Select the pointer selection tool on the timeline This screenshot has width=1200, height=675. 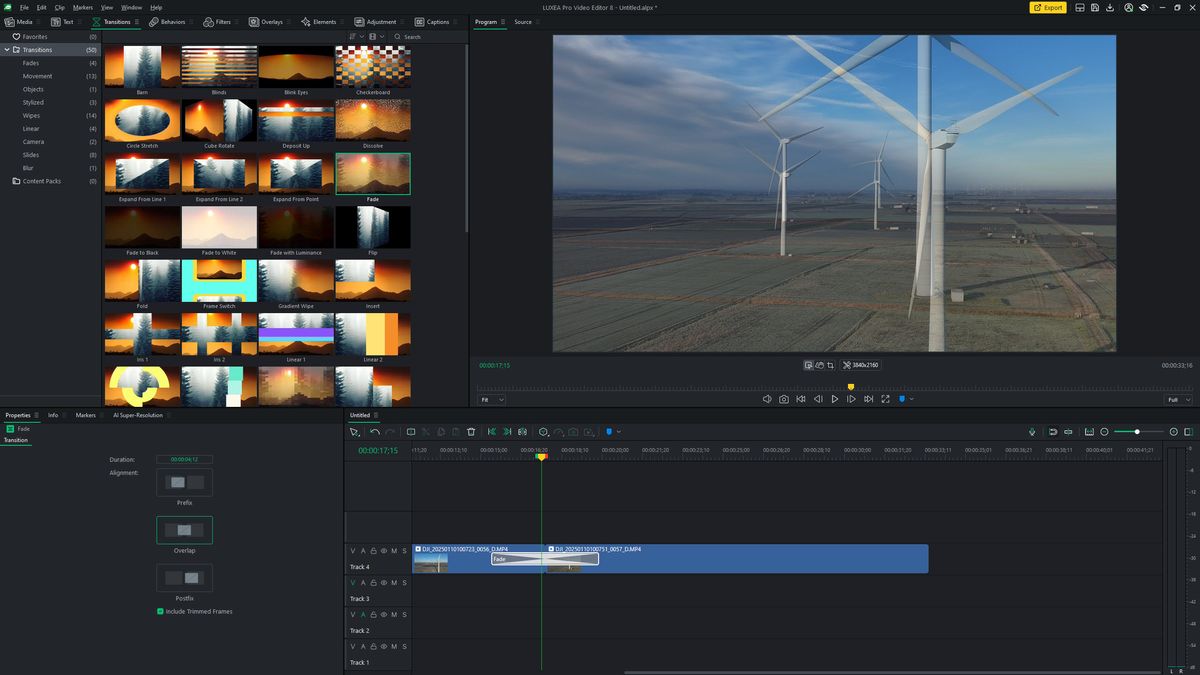click(x=354, y=431)
